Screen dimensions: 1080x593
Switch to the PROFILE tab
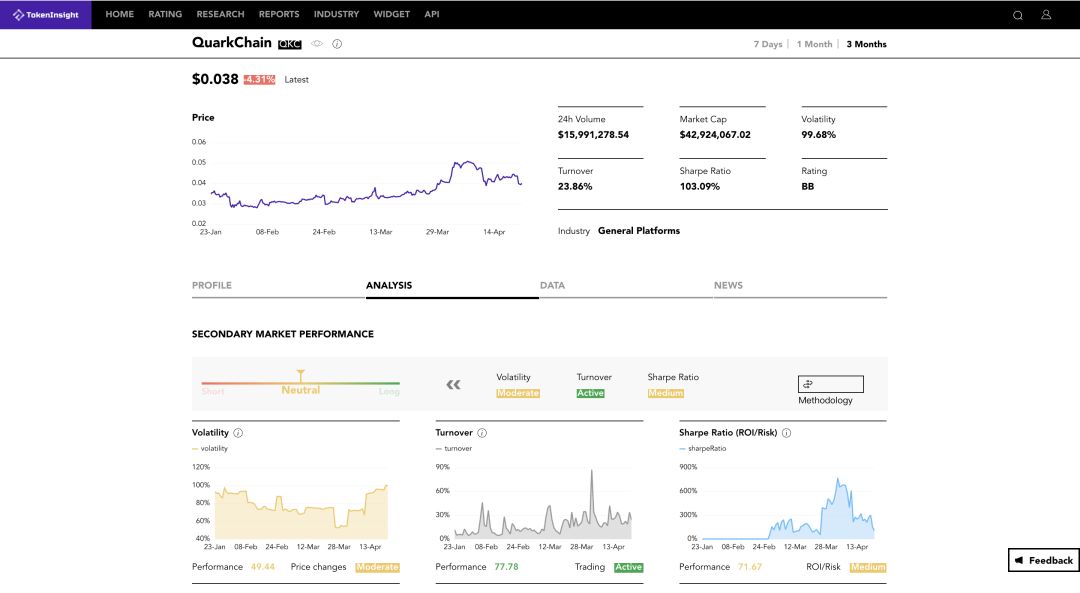(278, 285)
